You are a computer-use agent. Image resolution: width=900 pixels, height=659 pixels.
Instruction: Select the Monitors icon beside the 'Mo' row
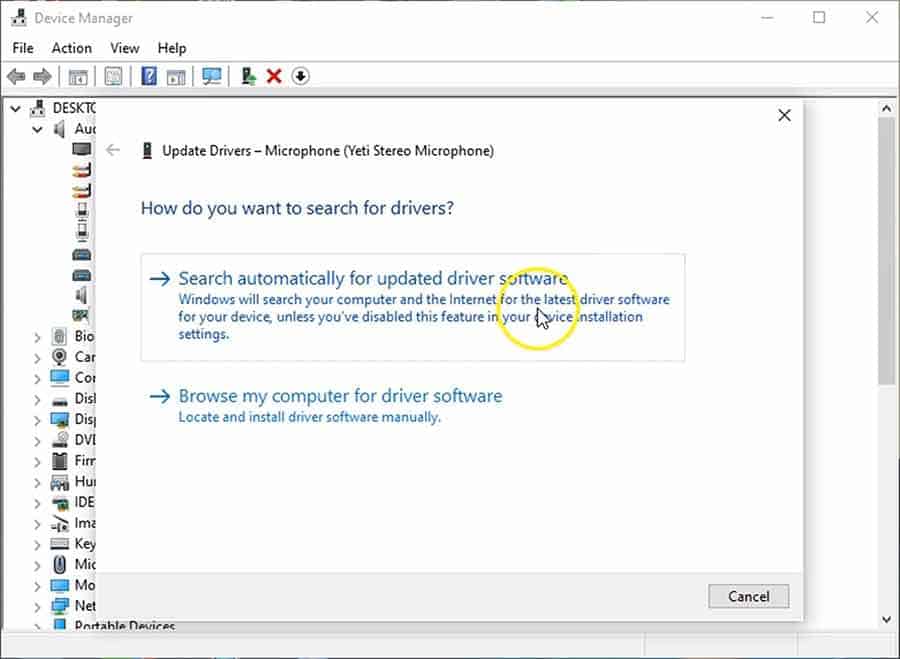[x=59, y=586]
